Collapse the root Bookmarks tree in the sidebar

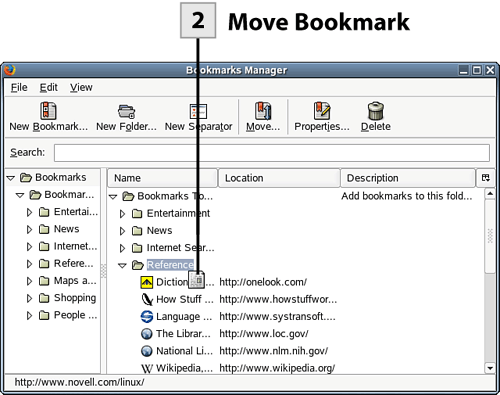pos(11,178)
